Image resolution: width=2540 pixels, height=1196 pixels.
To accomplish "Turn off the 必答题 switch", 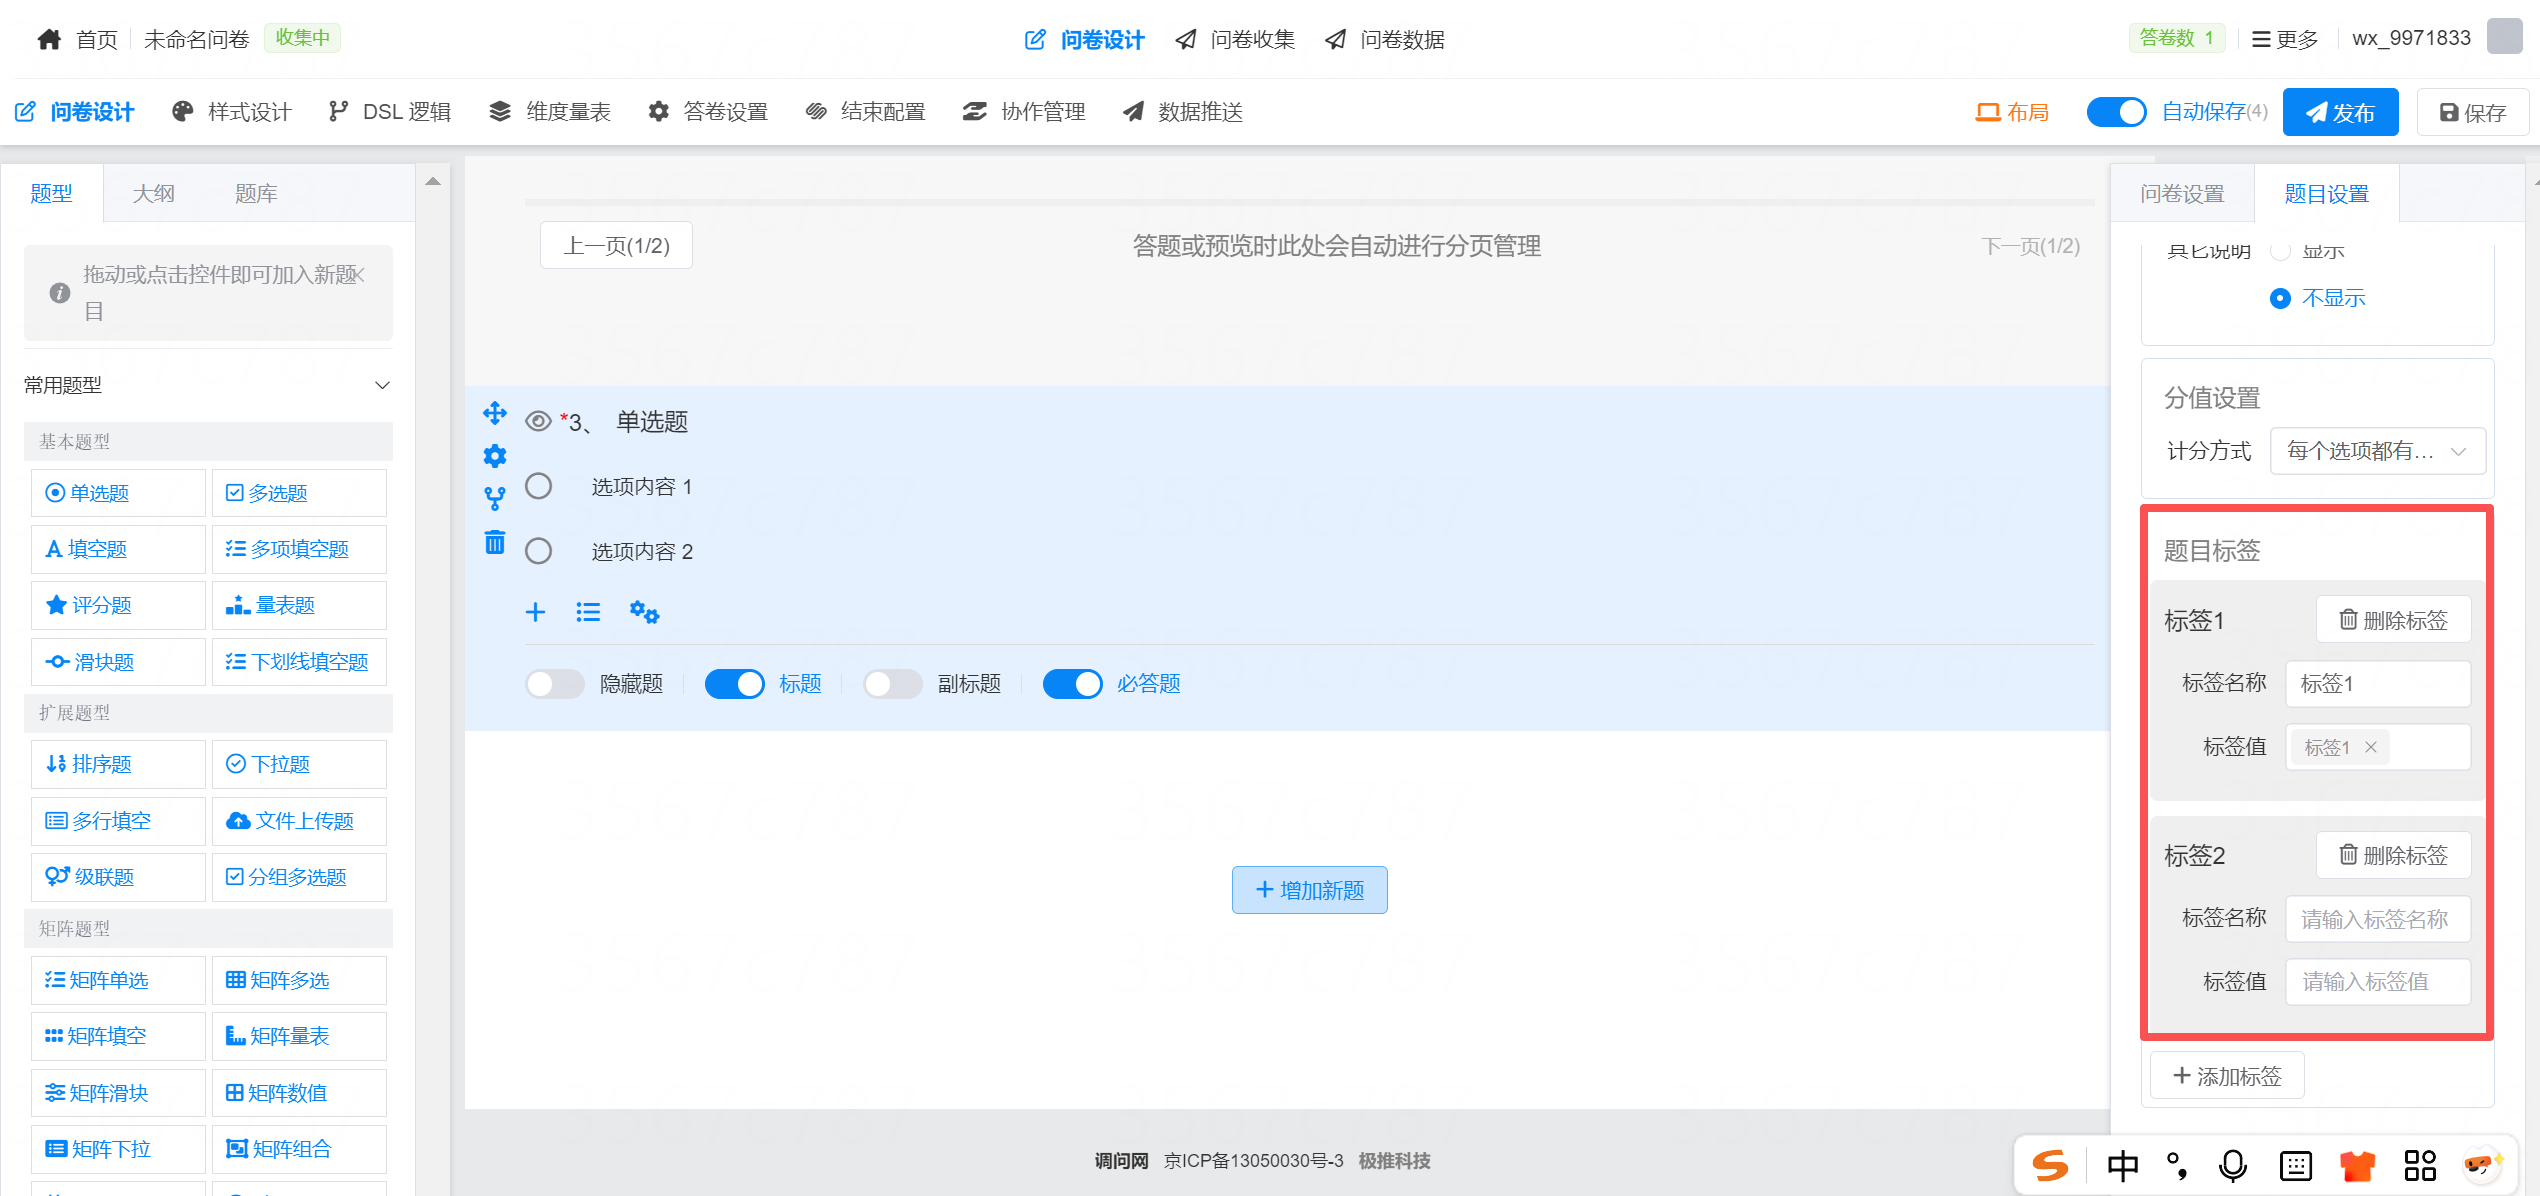I will point(1072,684).
